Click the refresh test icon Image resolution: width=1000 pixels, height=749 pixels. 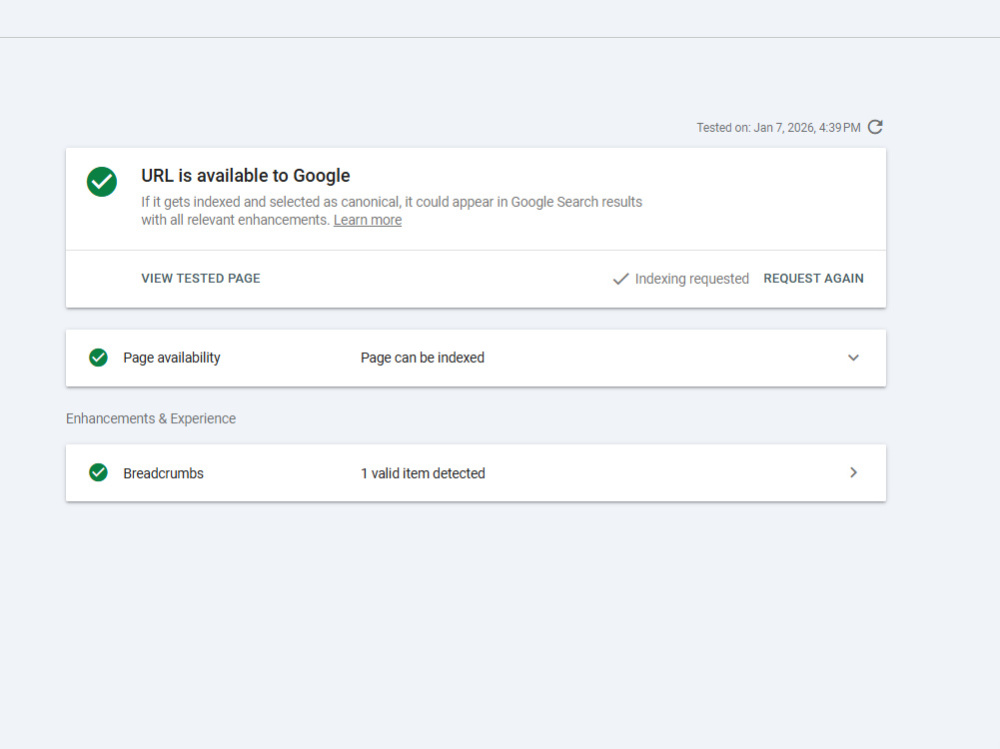pyautogui.click(x=875, y=127)
